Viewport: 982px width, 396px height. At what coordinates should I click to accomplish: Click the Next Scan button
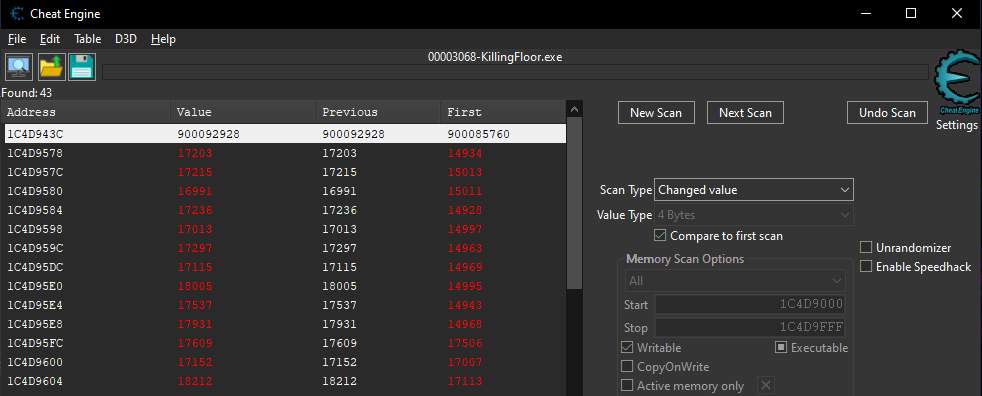(x=745, y=113)
